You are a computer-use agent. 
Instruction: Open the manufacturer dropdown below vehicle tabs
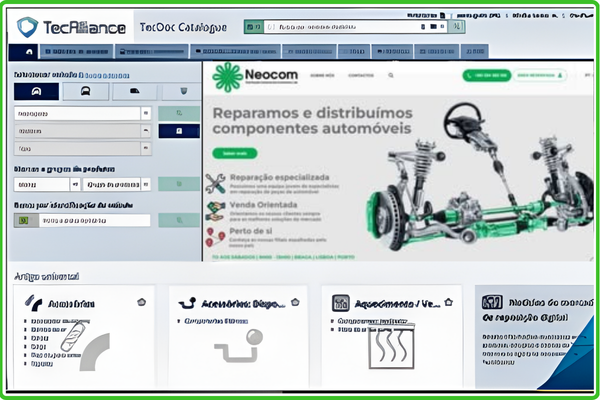(x=83, y=114)
